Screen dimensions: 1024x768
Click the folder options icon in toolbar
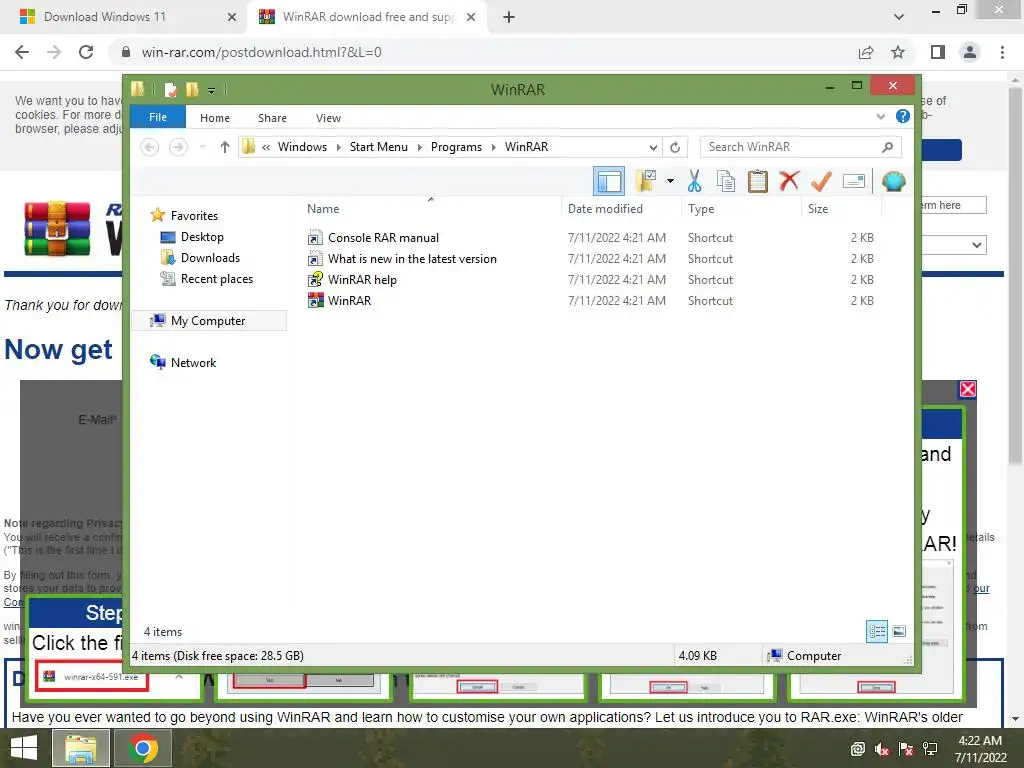(x=646, y=181)
